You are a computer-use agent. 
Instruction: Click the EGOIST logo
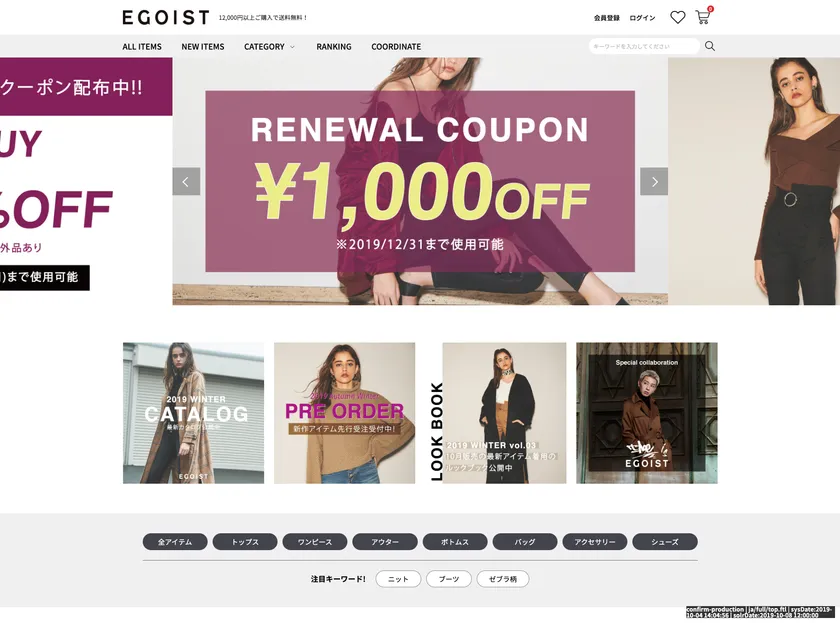point(166,18)
